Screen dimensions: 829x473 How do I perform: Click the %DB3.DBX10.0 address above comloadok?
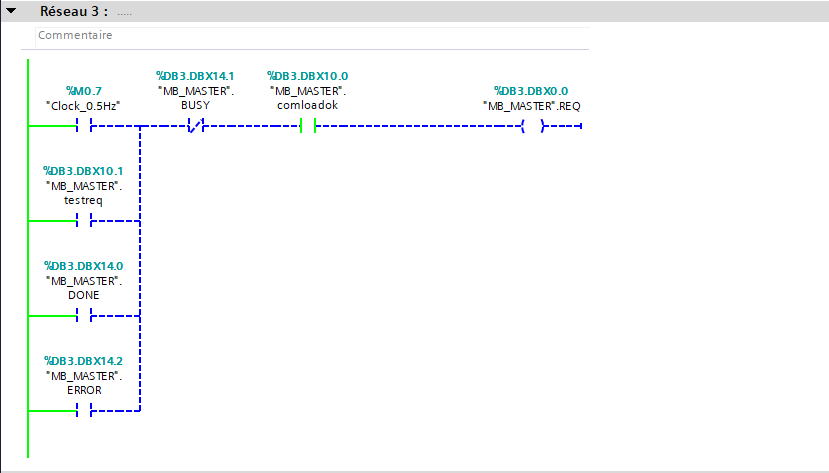coord(307,76)
